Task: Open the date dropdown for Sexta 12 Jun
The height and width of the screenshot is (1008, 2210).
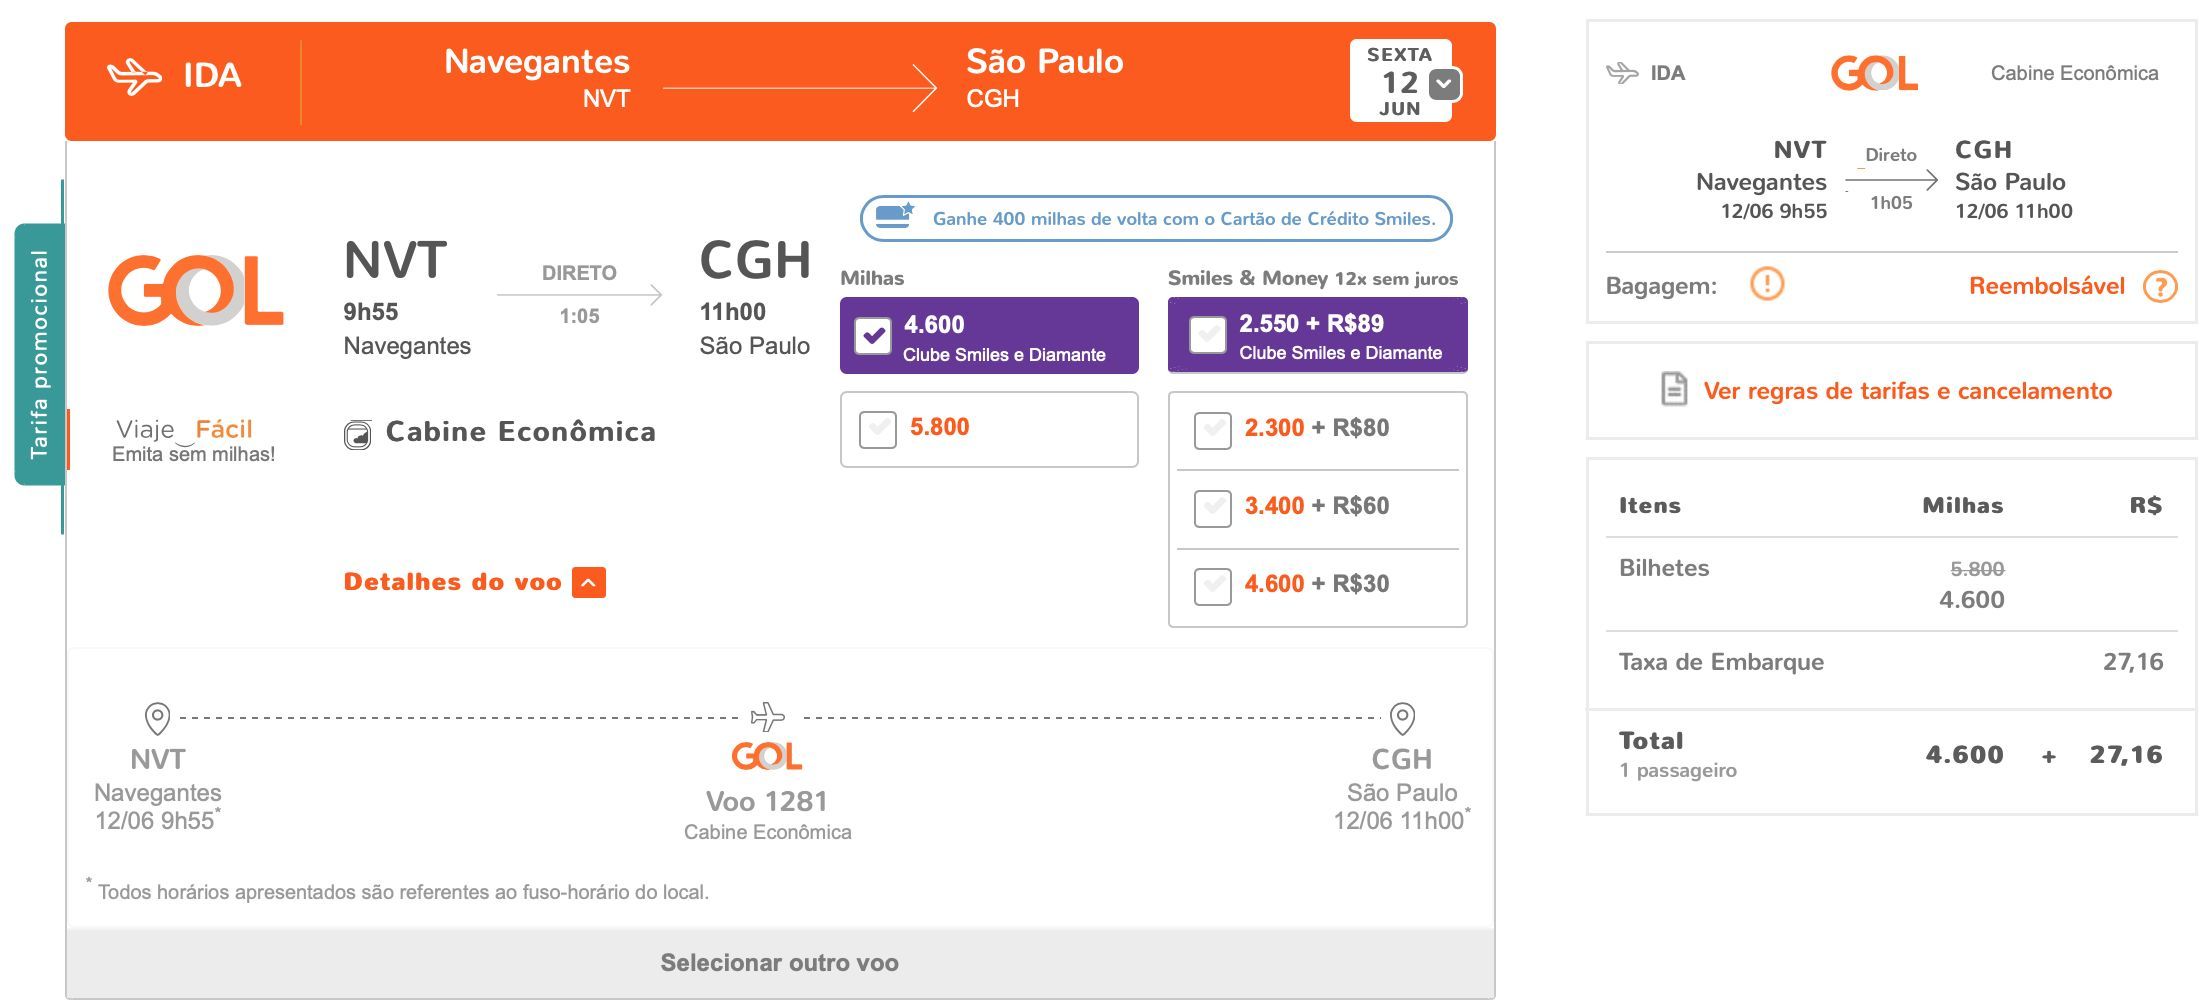Action: [1444, 84]
